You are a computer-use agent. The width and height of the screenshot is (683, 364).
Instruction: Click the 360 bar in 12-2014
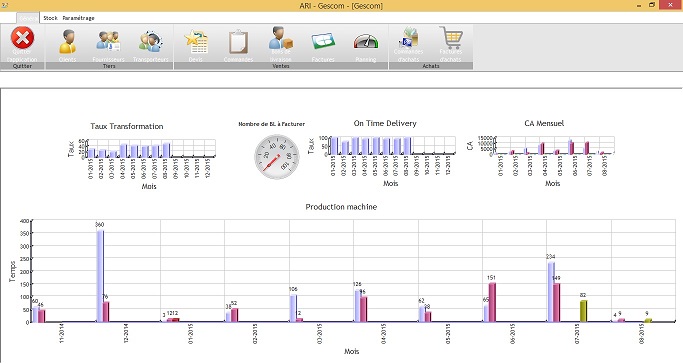[x=100, y=276]
